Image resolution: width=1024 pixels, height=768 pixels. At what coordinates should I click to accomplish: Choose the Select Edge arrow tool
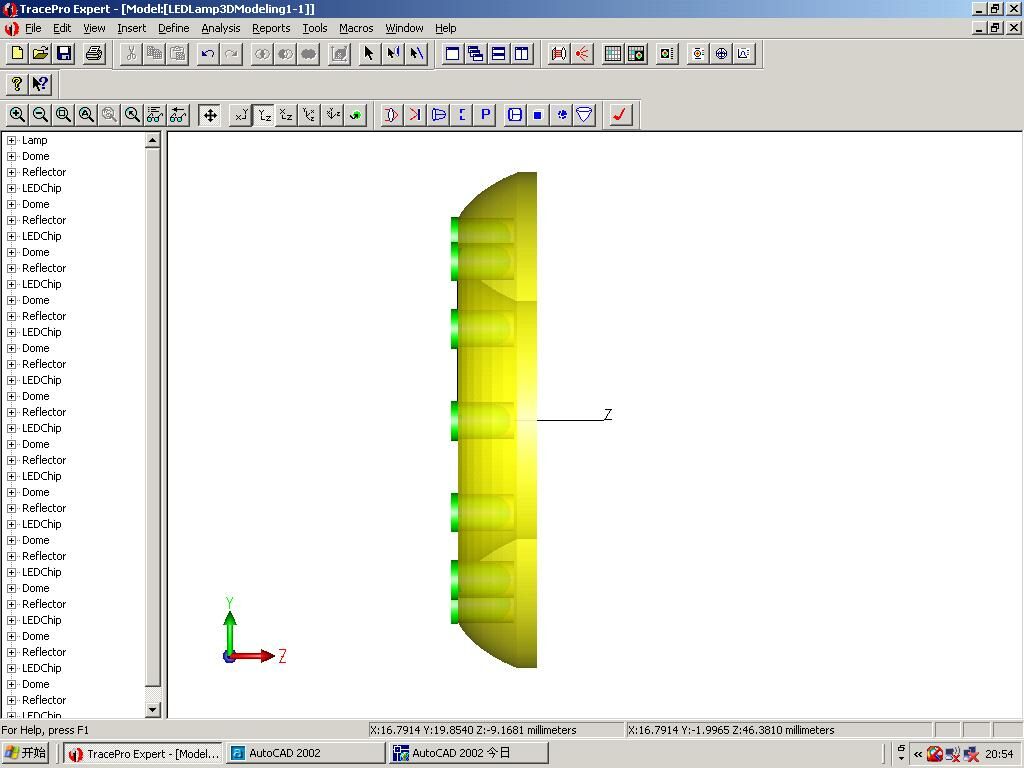[416, 54]
